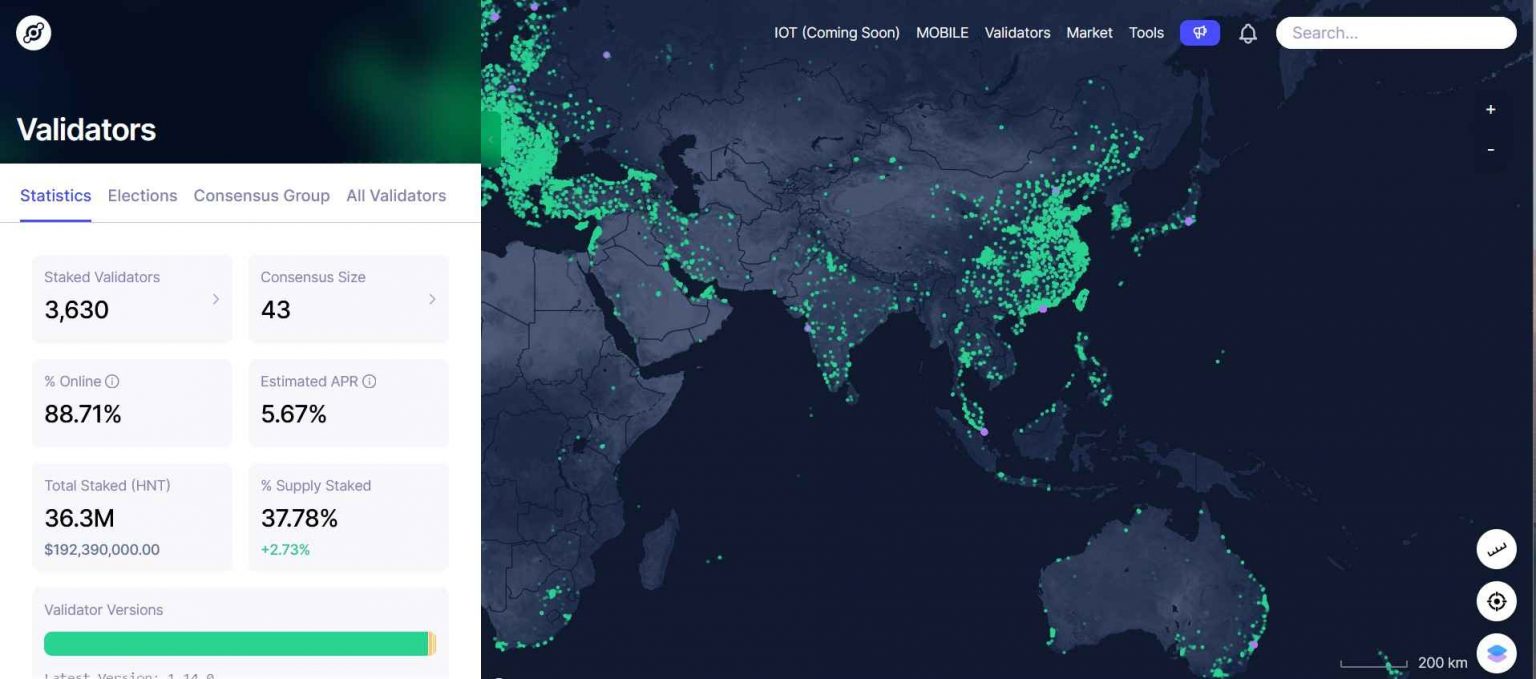Expand the Staked Validators card chevron

[x=215, y=299]
